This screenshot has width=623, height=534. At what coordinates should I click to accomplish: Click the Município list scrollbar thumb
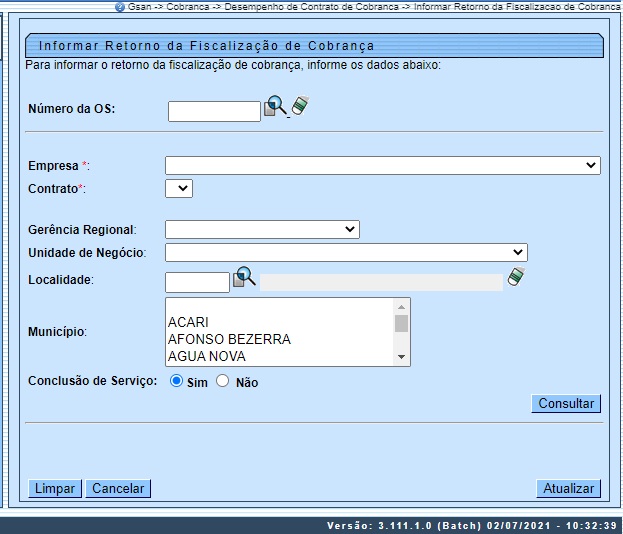click(401, 323)
